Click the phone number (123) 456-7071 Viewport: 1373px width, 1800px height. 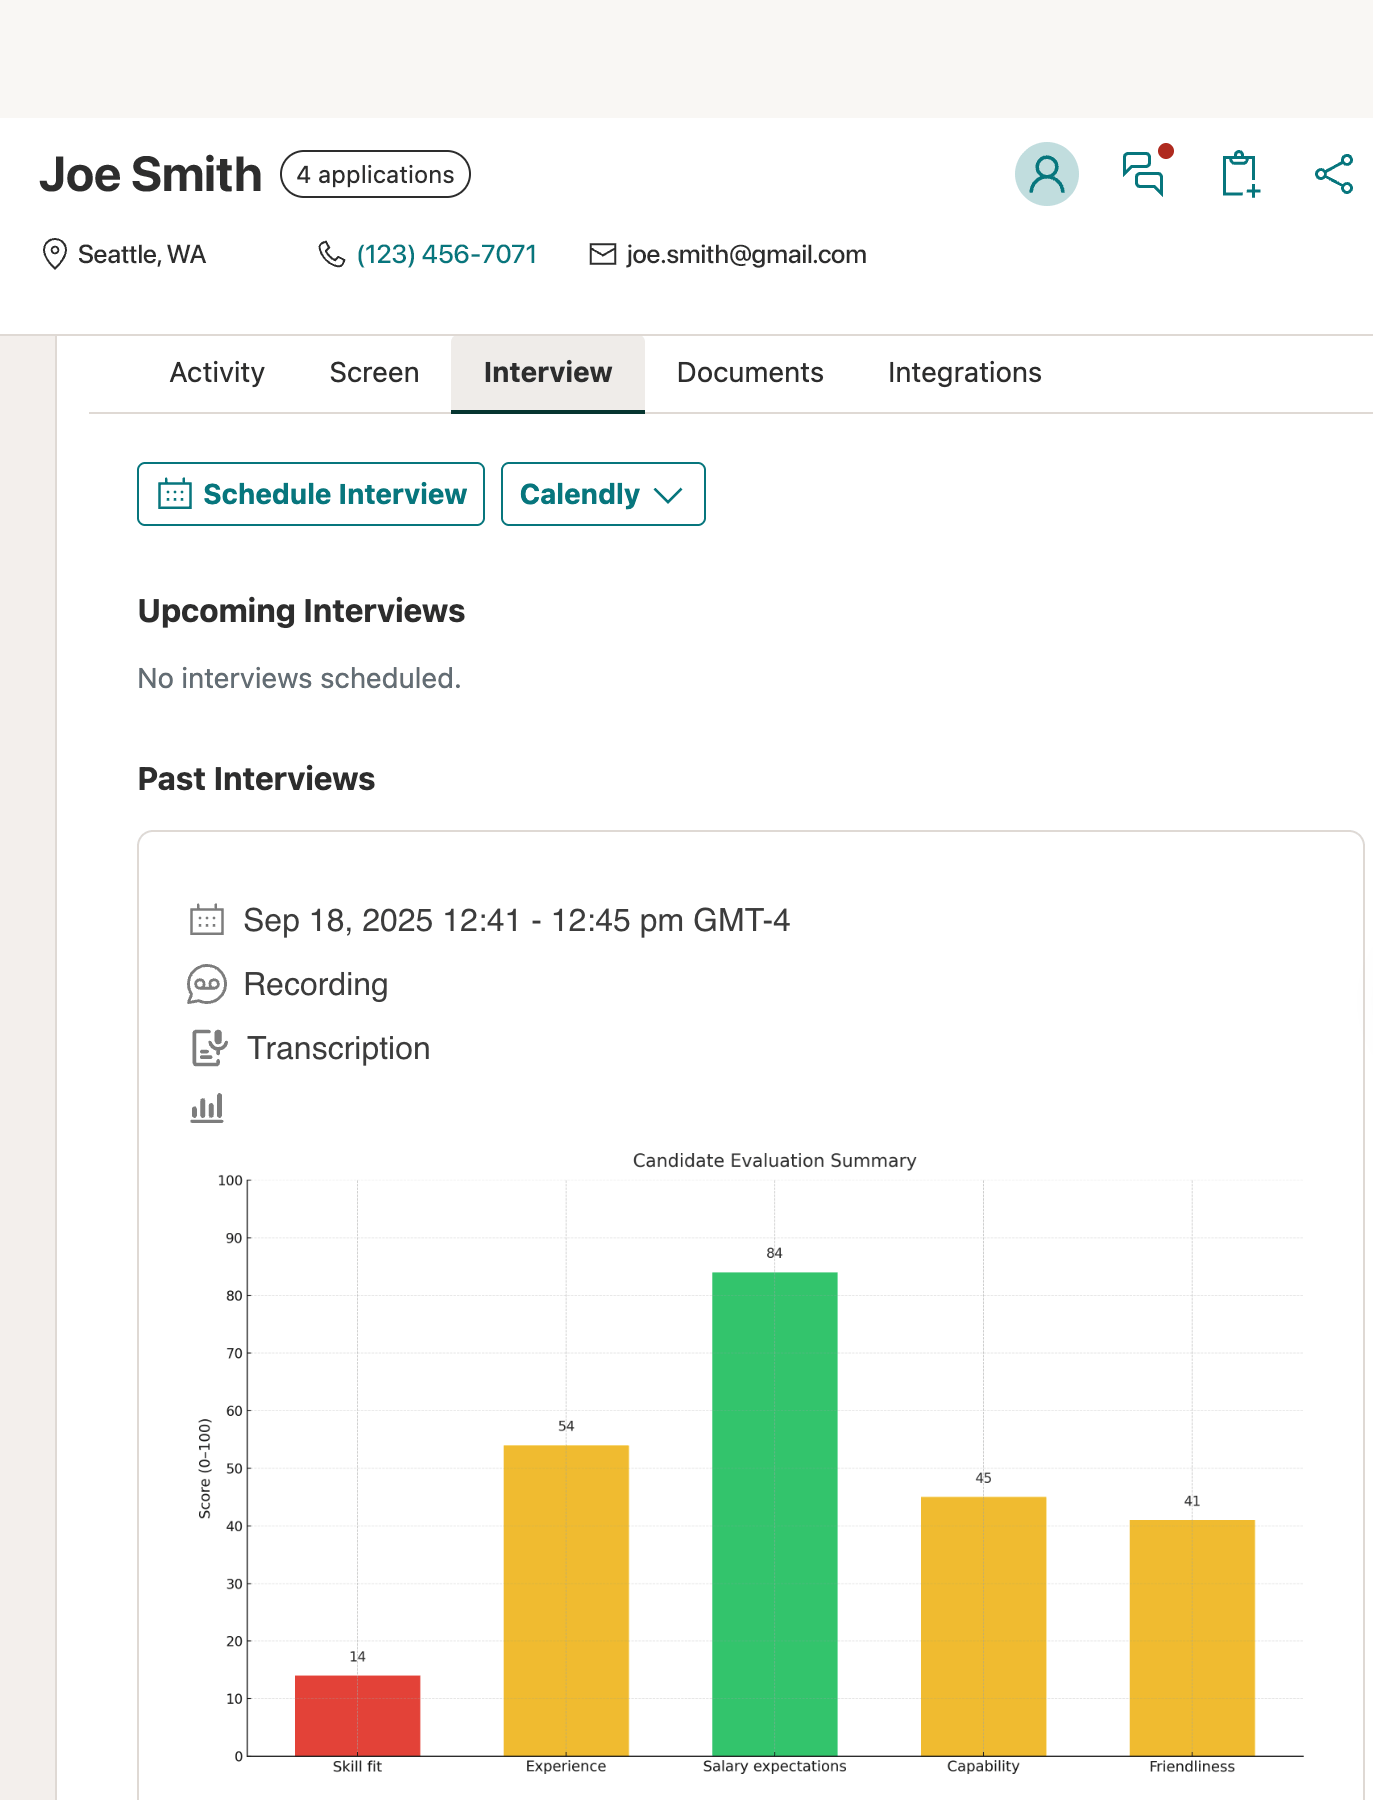[447, 254]
